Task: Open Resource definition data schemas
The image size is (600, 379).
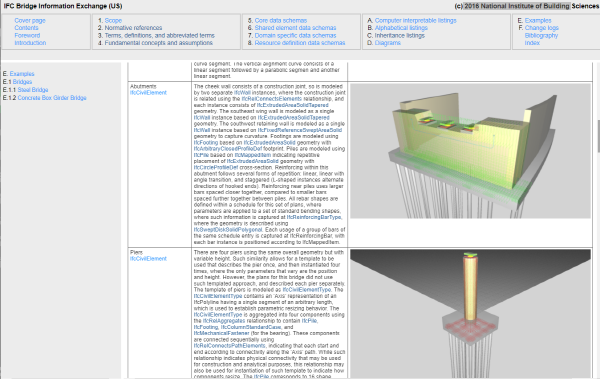Action: 300,43
